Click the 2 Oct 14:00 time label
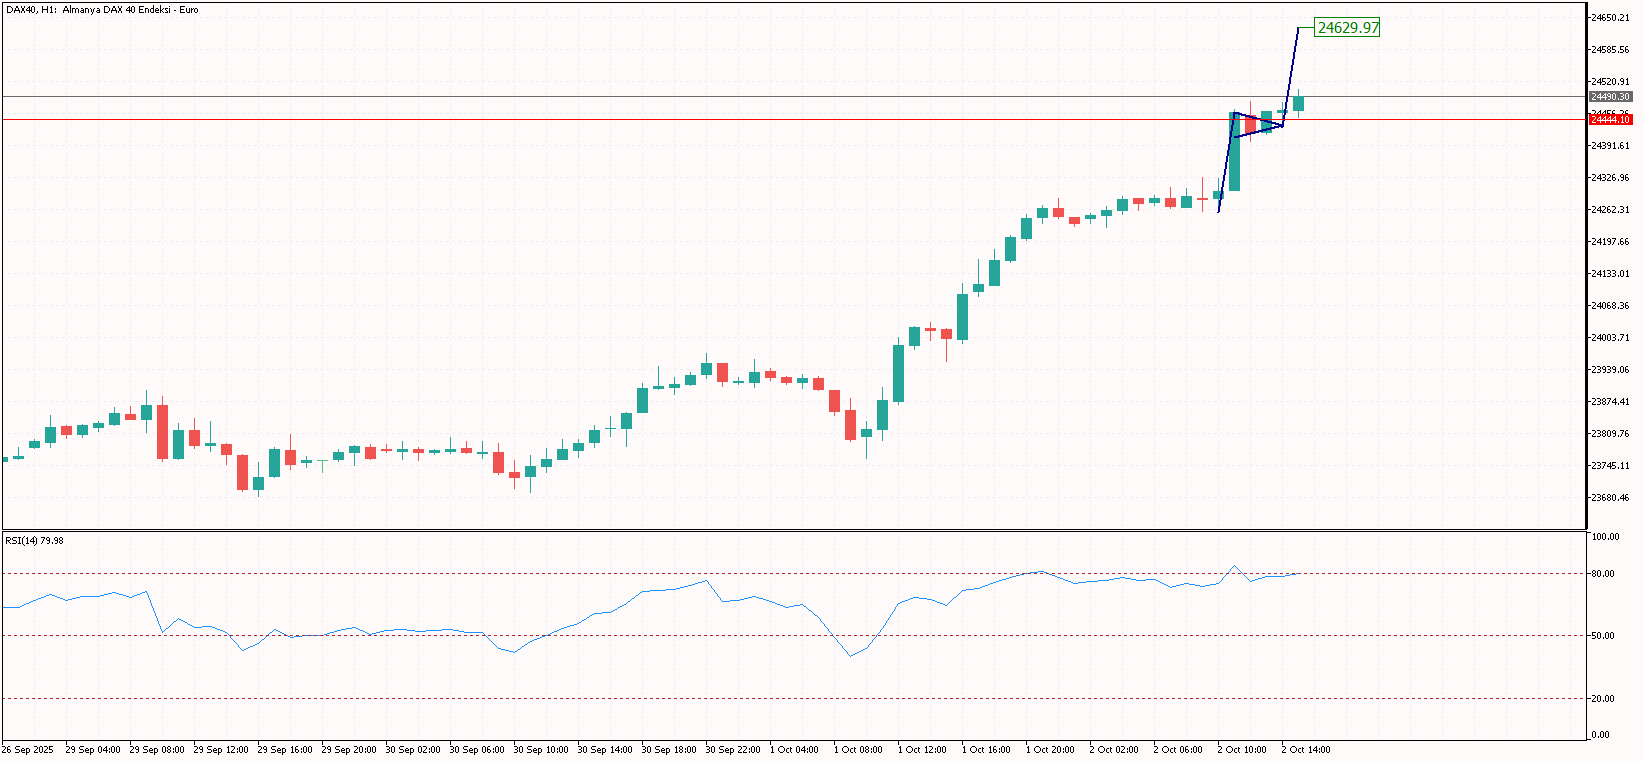Screen dimensions: 1644x761 (1305, 750)
